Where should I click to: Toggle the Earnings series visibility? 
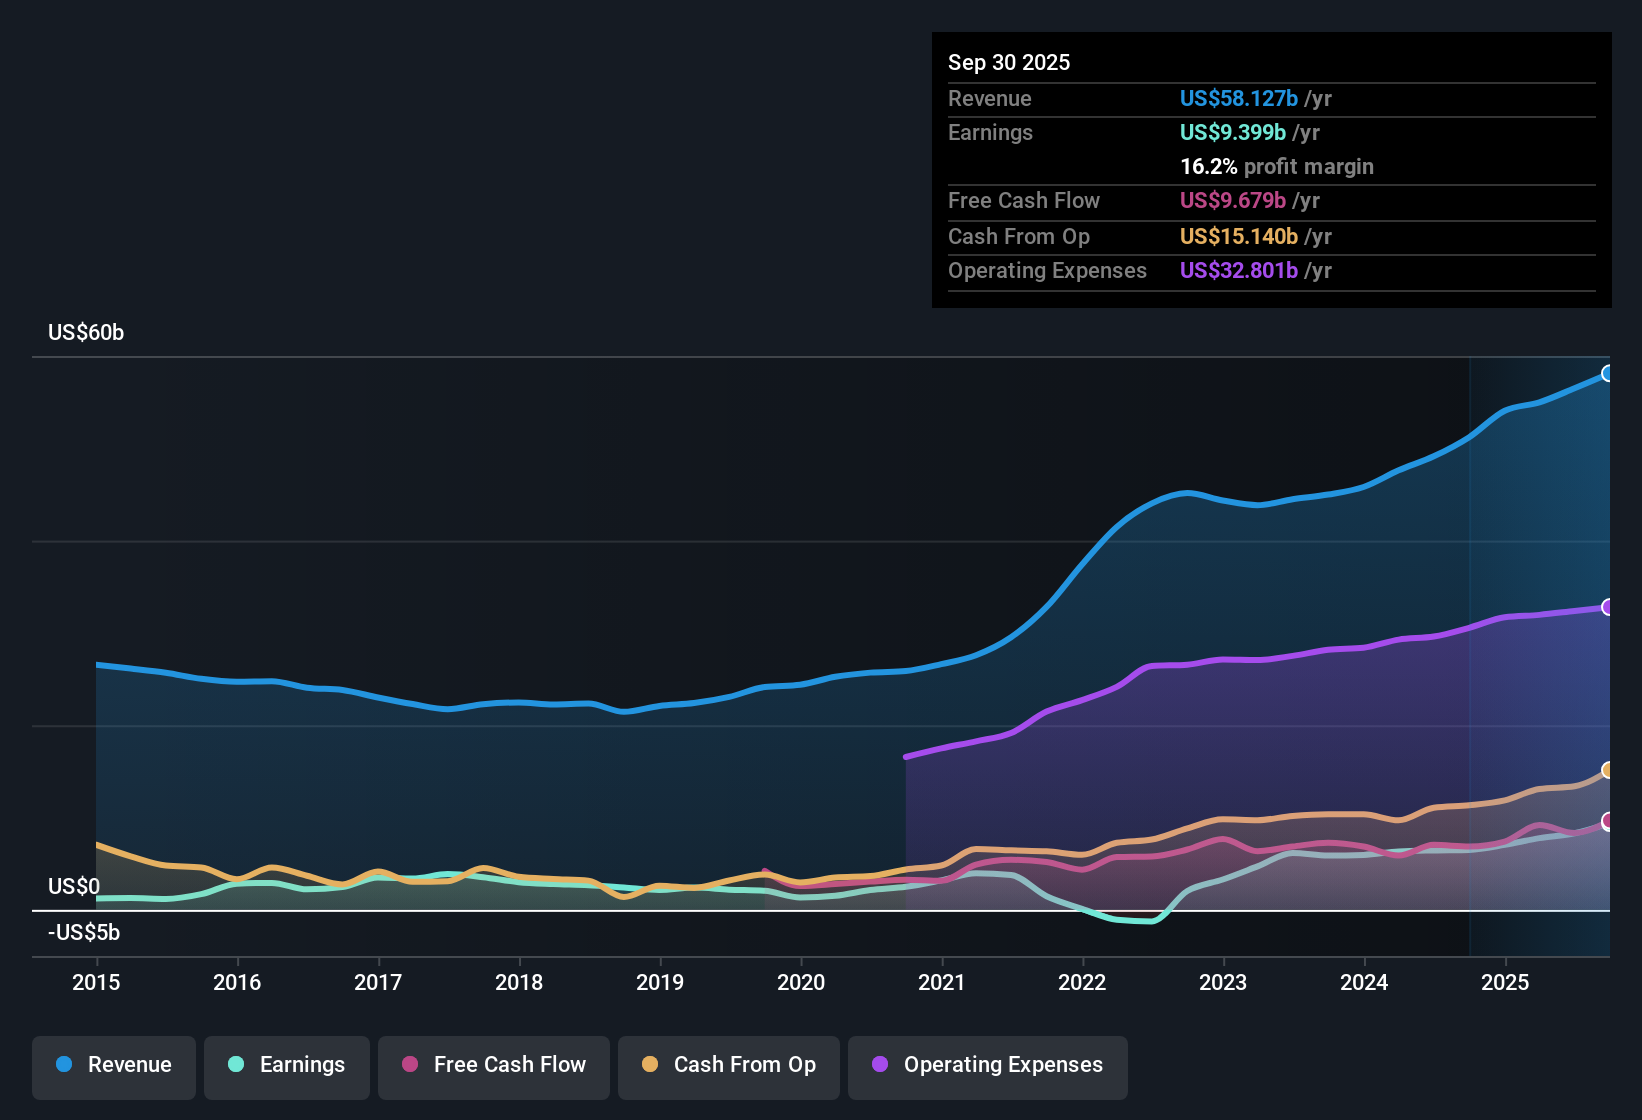click(287, 1065)
